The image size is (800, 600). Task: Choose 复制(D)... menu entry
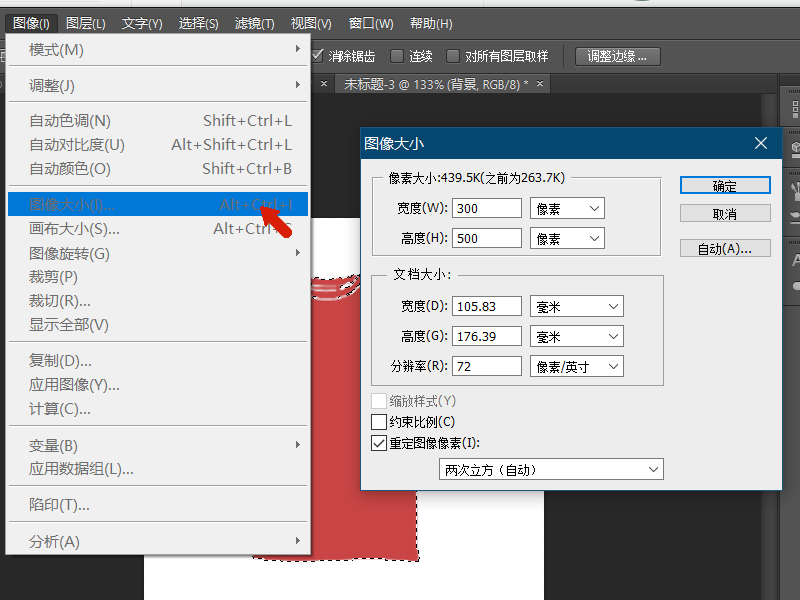(x=158, y=361)
